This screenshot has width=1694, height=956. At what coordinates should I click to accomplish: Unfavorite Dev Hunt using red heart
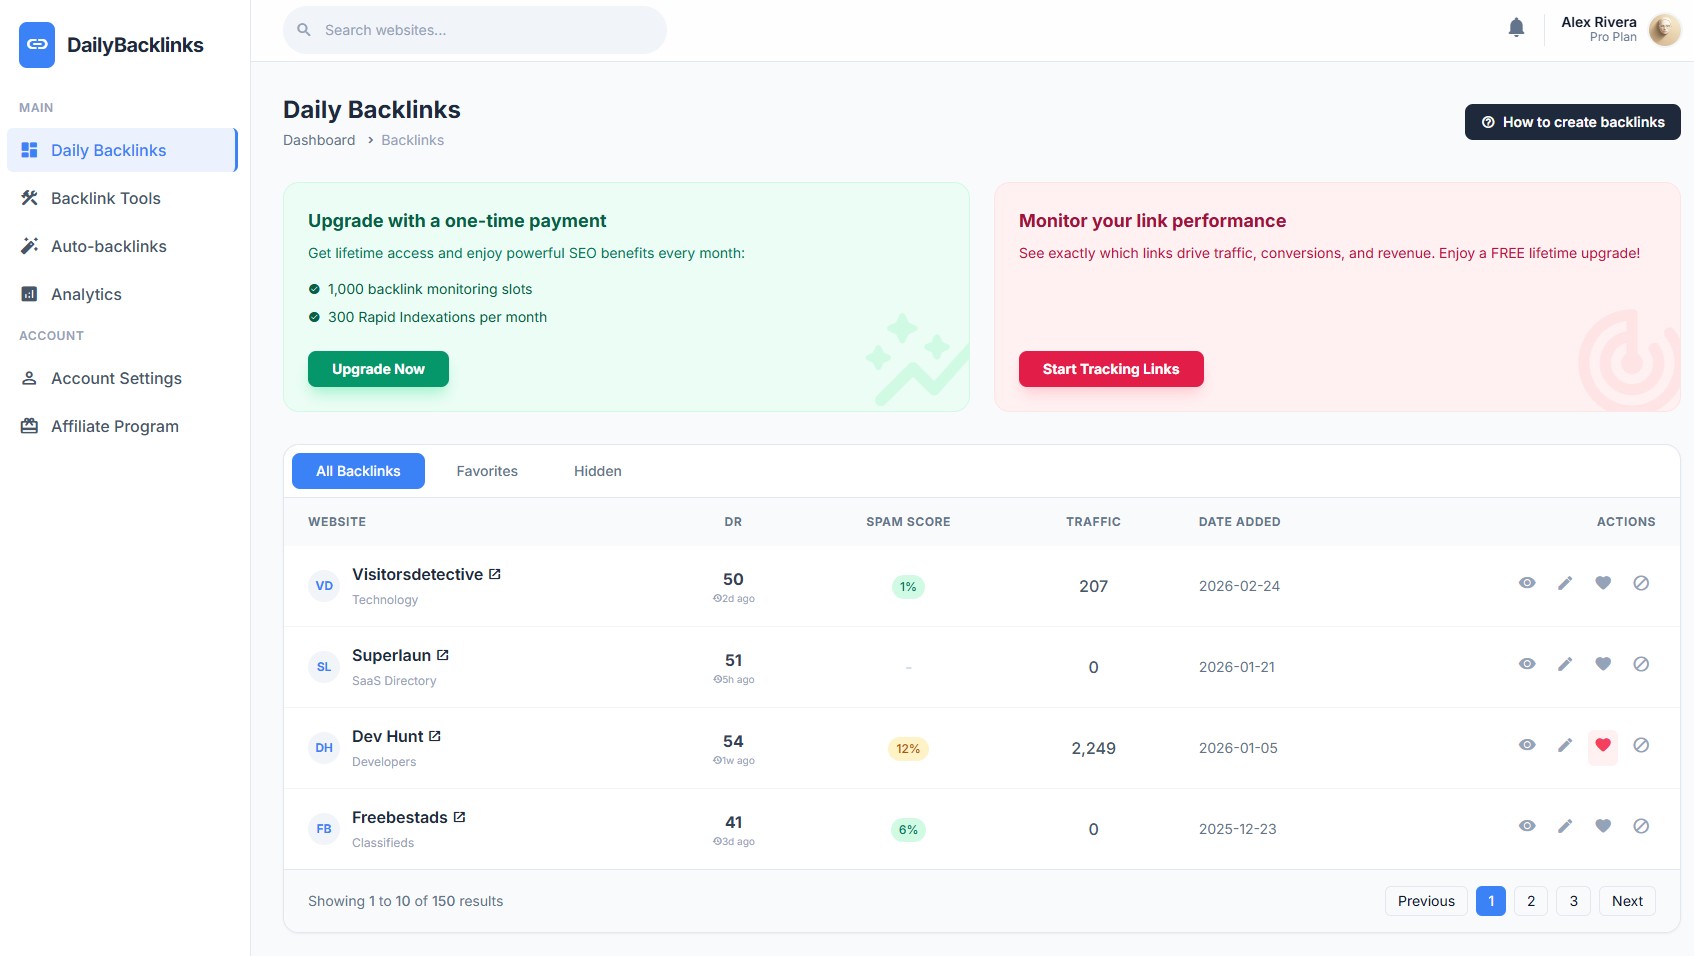(1603, 745)
